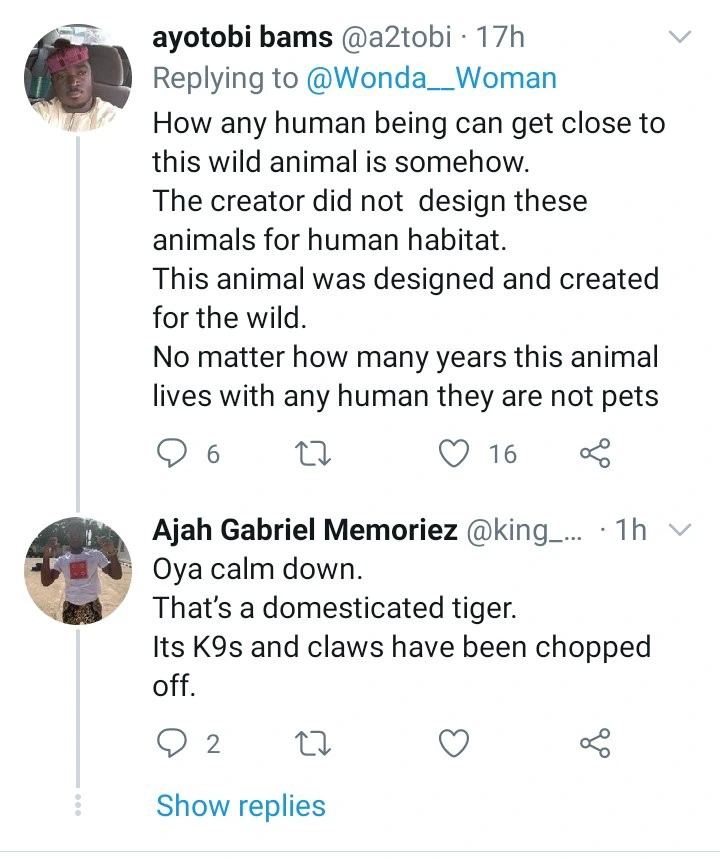Like the tweet with 16 likes
This screenshot has width=720, height=858.
point(456,454)
